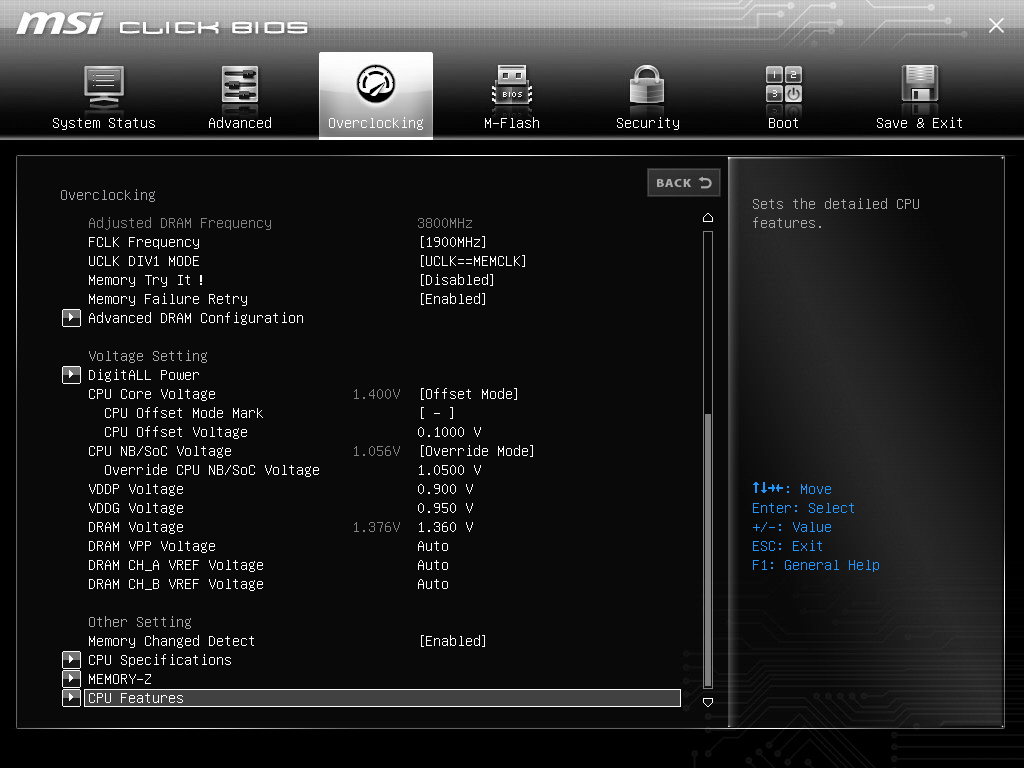The height and width of the screenshot is (768, 1024).
Task: Toggle Memory Changed Detect [Enabled] option
Action: pyautogui.click(x=452, y=641)
